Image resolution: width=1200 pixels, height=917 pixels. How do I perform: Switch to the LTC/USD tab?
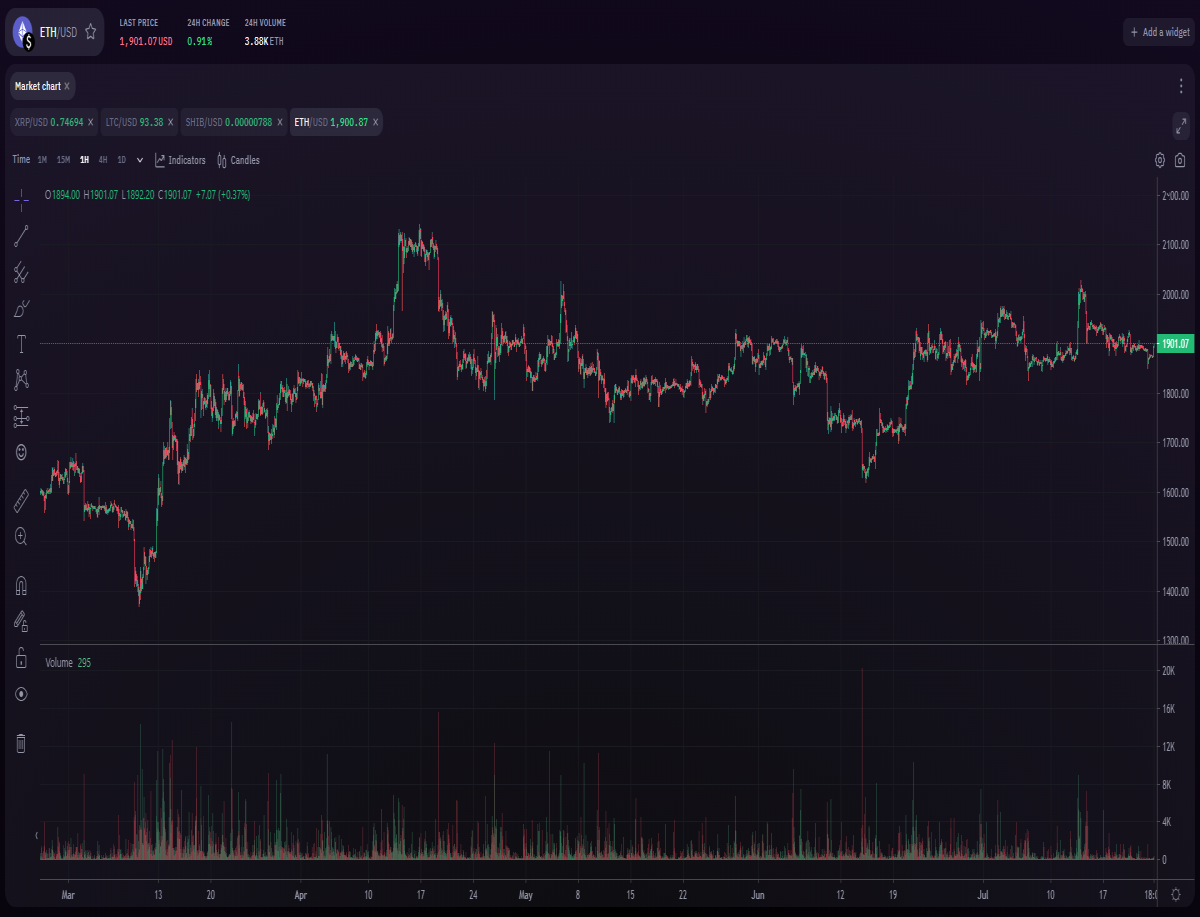pyautogui.click(x=133, y=122)
